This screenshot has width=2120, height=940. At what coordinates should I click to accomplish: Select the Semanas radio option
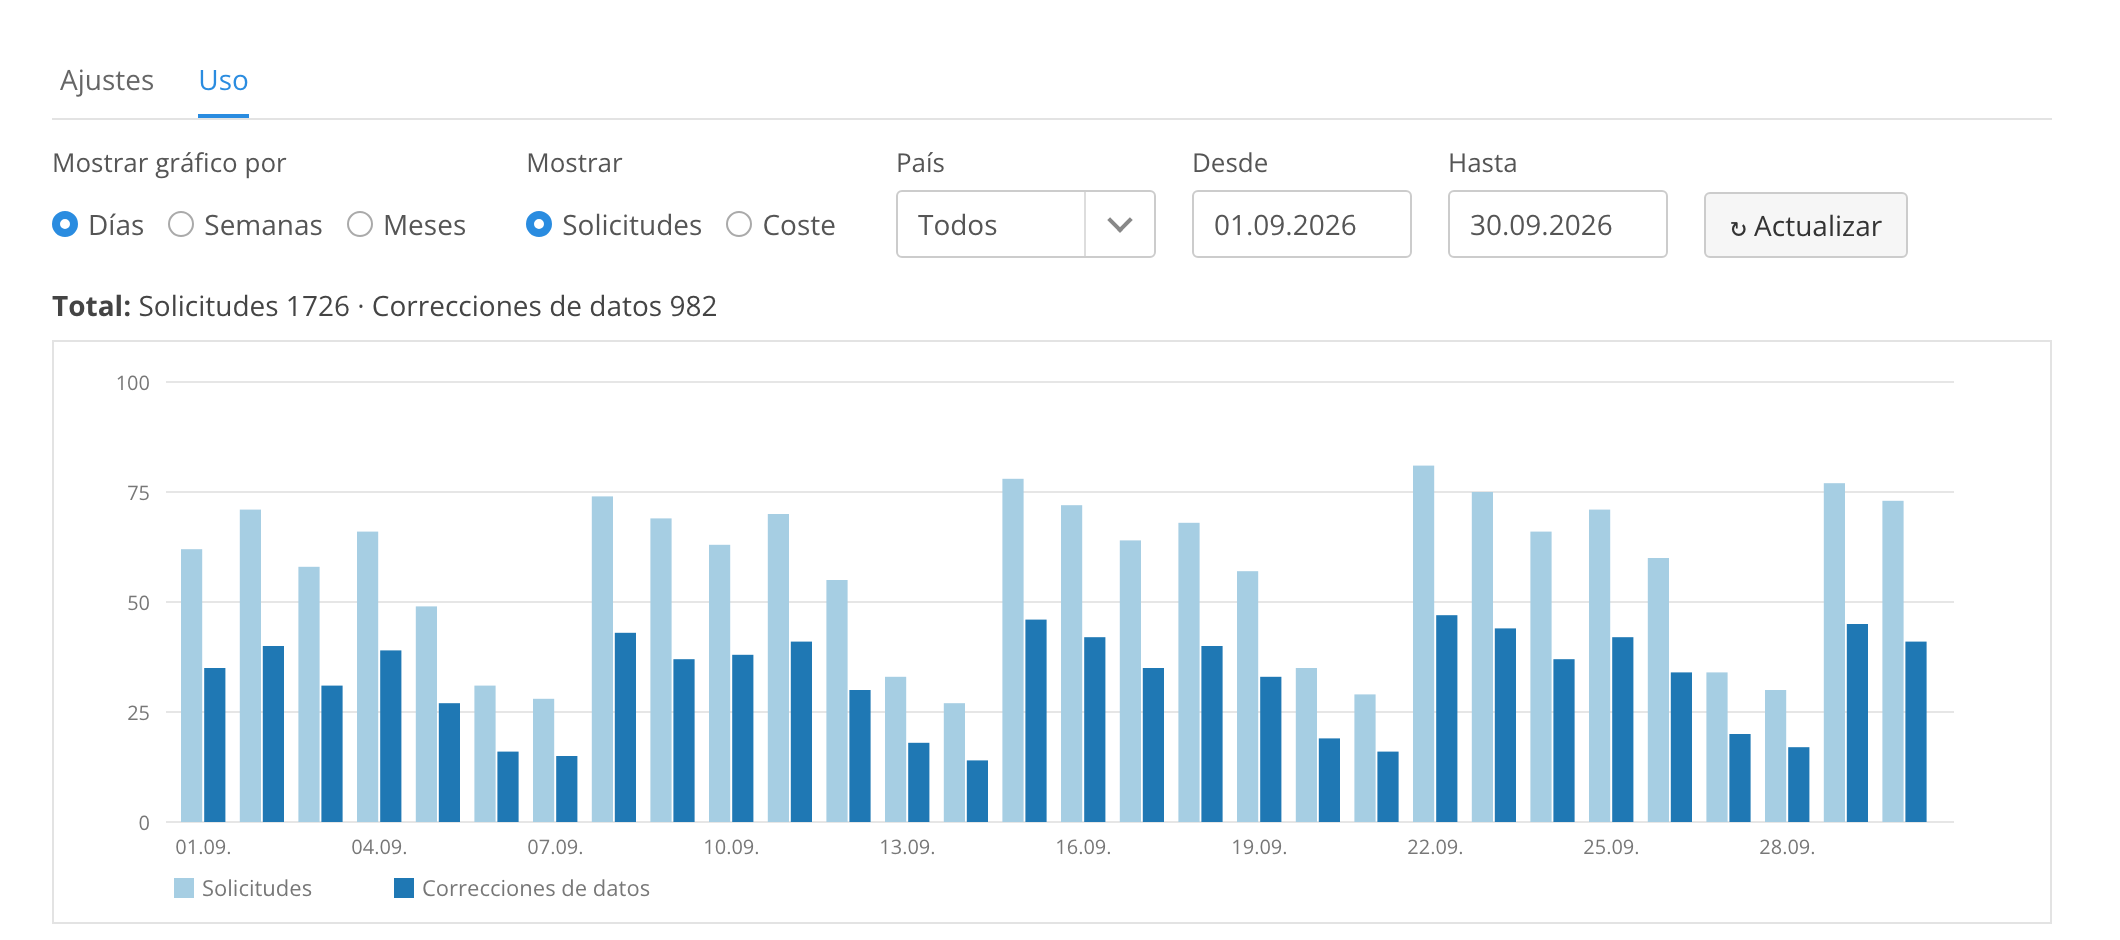click(x=181, y=225)
